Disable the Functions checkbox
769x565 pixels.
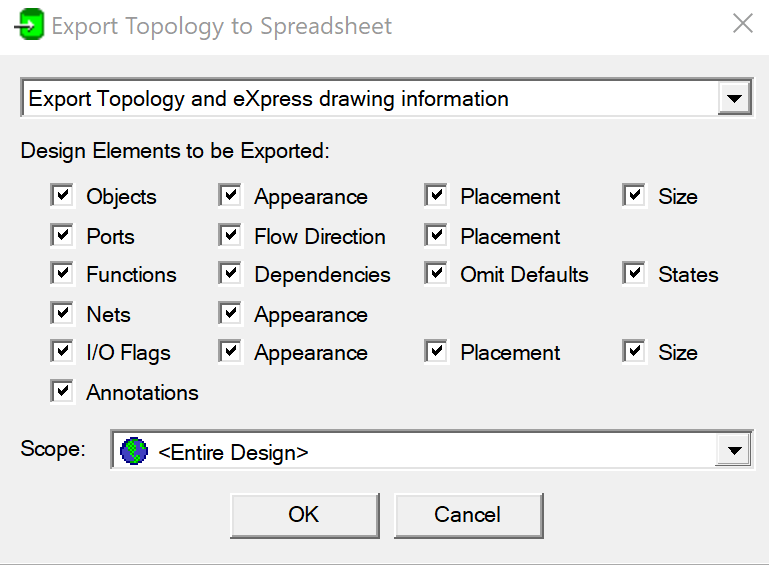pos(62,273)
